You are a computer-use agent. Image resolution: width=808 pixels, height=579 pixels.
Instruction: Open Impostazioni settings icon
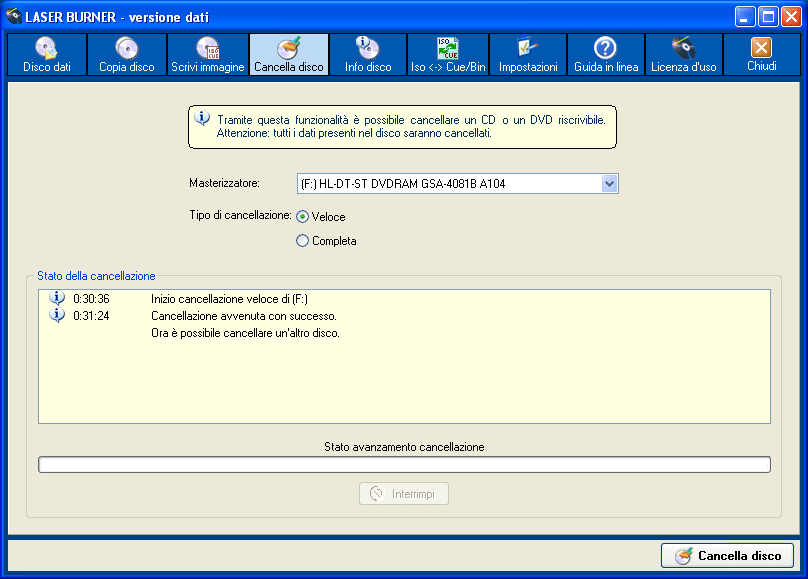pyautogui.click(x=528, y=54)
